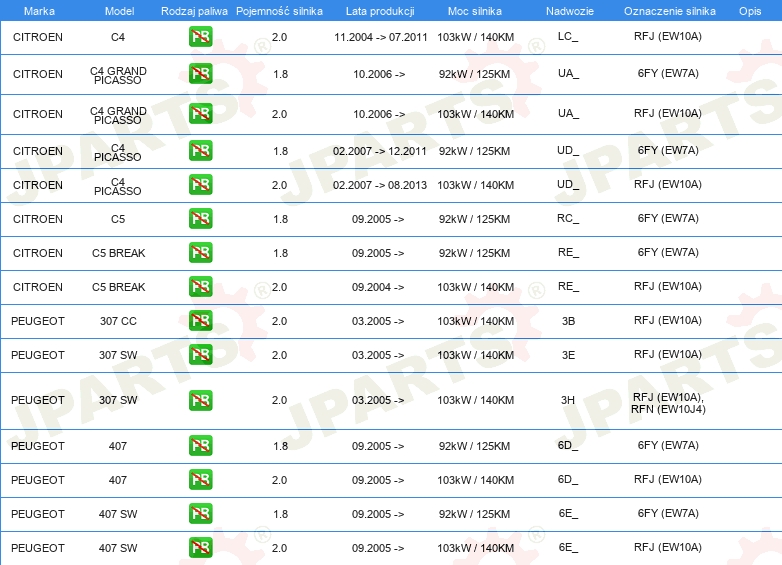The image size is (782, 565).
Task: Click body code 6E_ in the 2.0 row
Action: pyautogui.click(x=569, y=548)
